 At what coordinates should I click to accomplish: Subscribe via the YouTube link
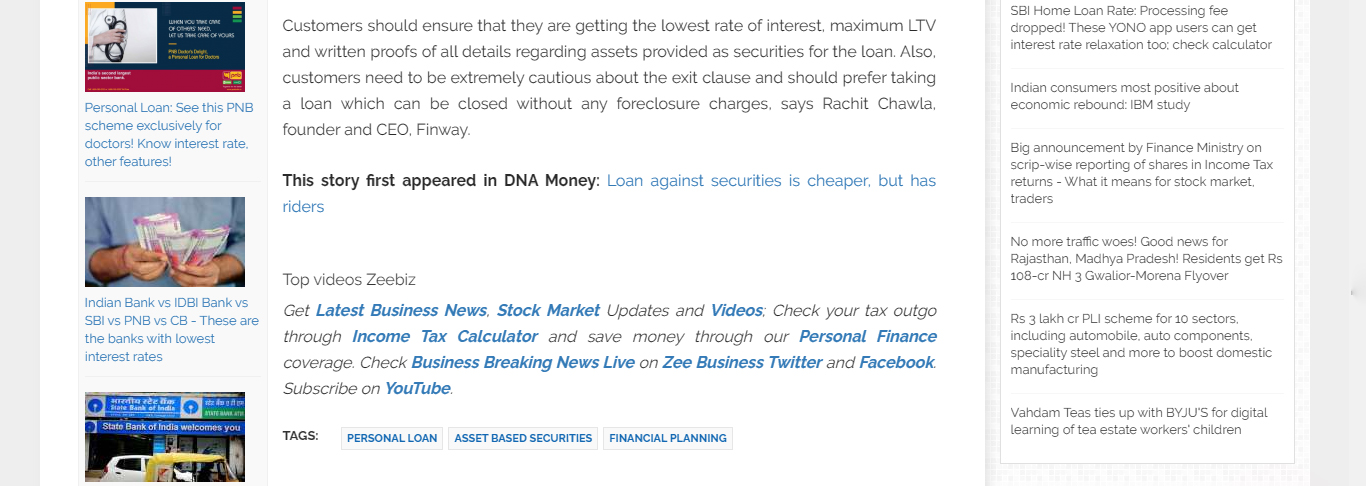click(417, 389)
